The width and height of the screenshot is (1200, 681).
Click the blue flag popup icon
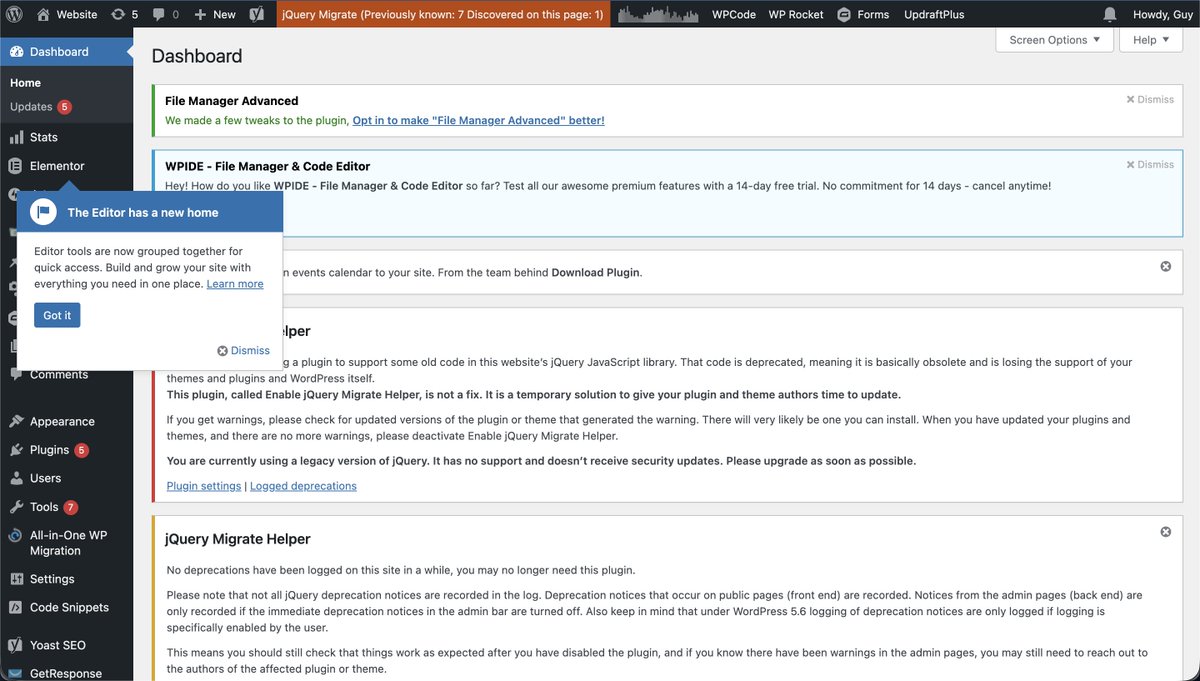[x=43, y=212]
